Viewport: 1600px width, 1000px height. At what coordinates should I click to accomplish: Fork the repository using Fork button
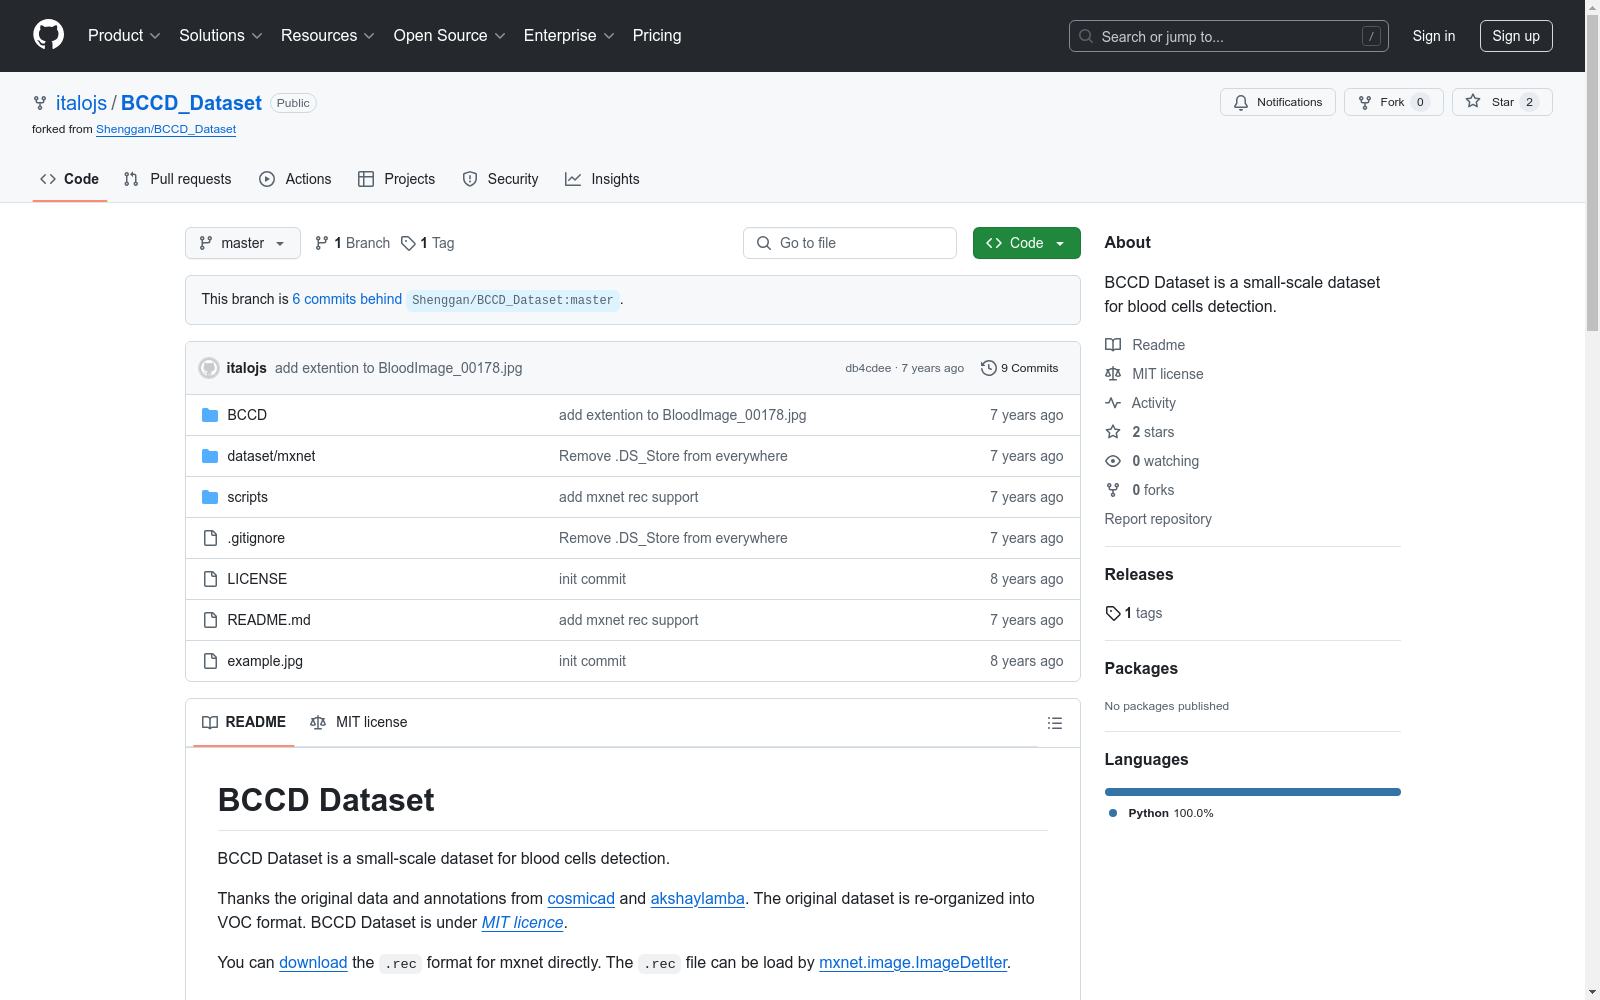(x=1392, y=102)
